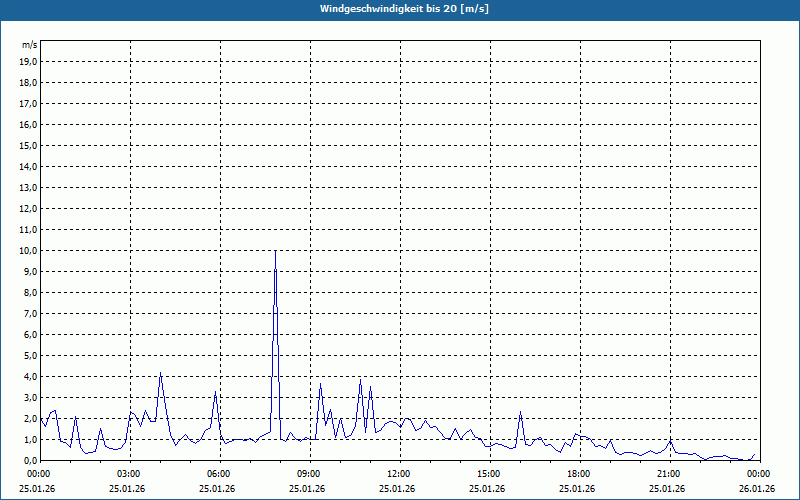
Task: Click the 18:00 time axis label
Action: (x=578, y=474)
